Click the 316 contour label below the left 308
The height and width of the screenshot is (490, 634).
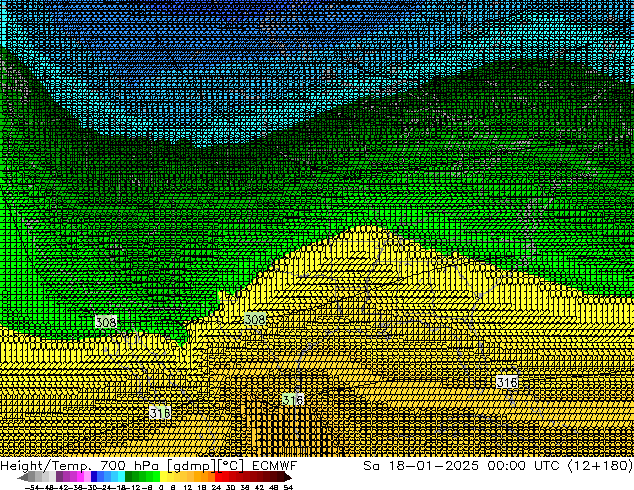coord(160,413)
